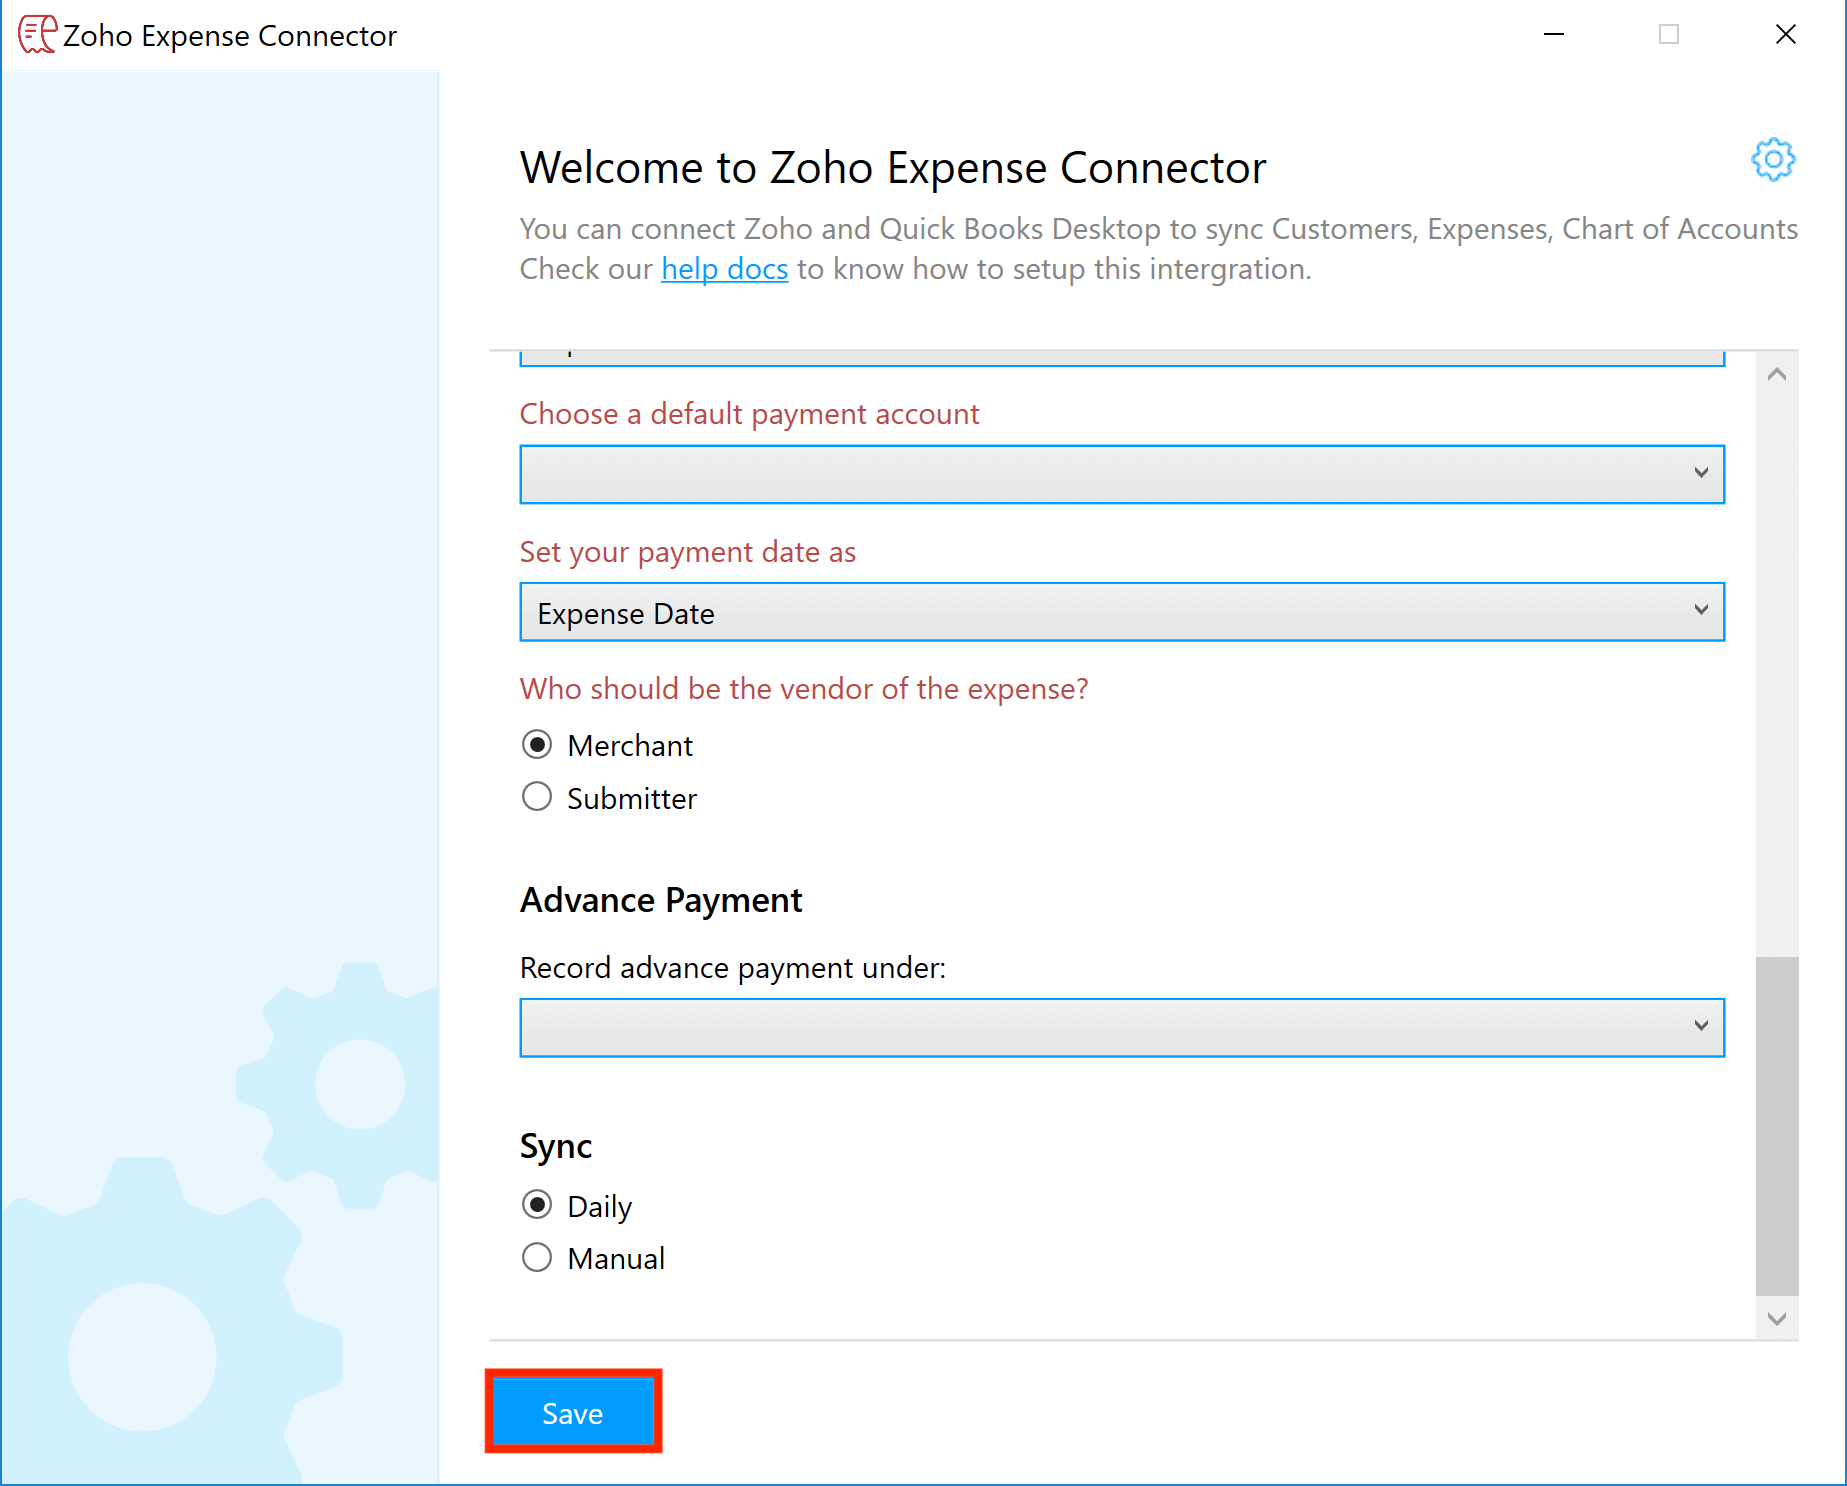Viewport: 1847px width, 1486px height.
Task: Click the scrollbar up arrow
Action: (1777, 373)
